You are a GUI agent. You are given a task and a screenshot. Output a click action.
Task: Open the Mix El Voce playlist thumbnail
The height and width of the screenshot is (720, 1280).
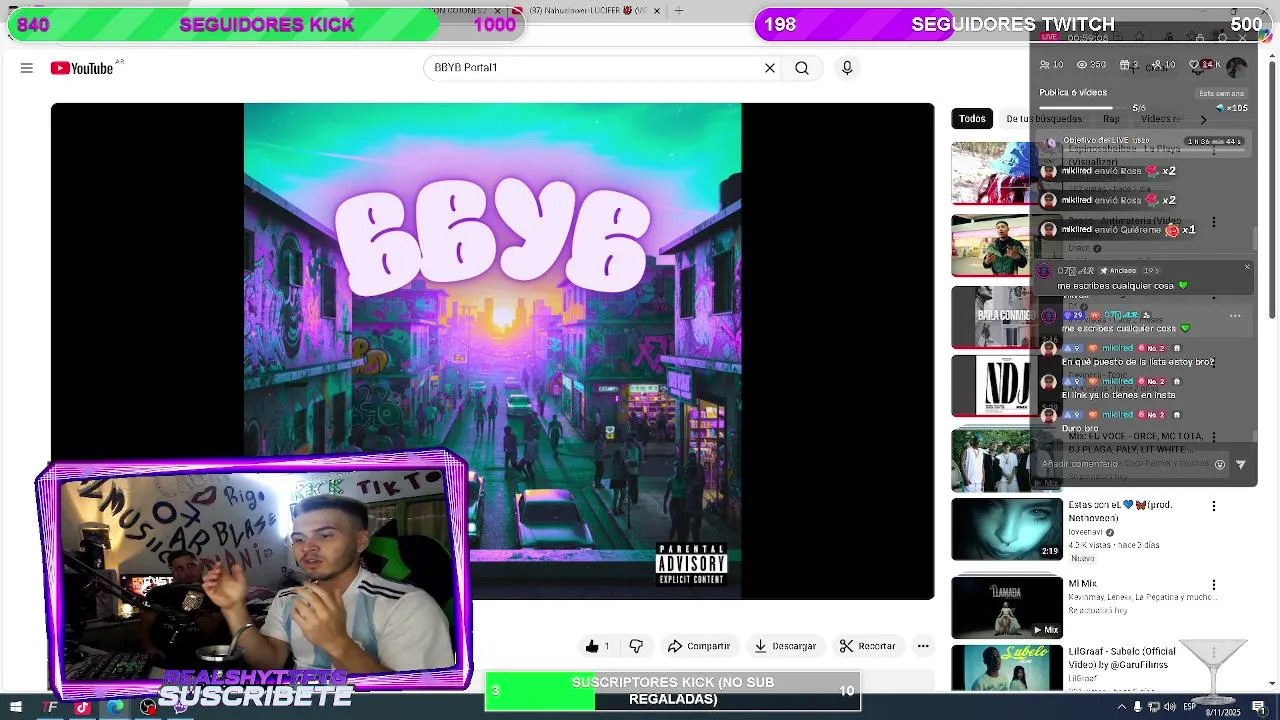[1006, 460]
